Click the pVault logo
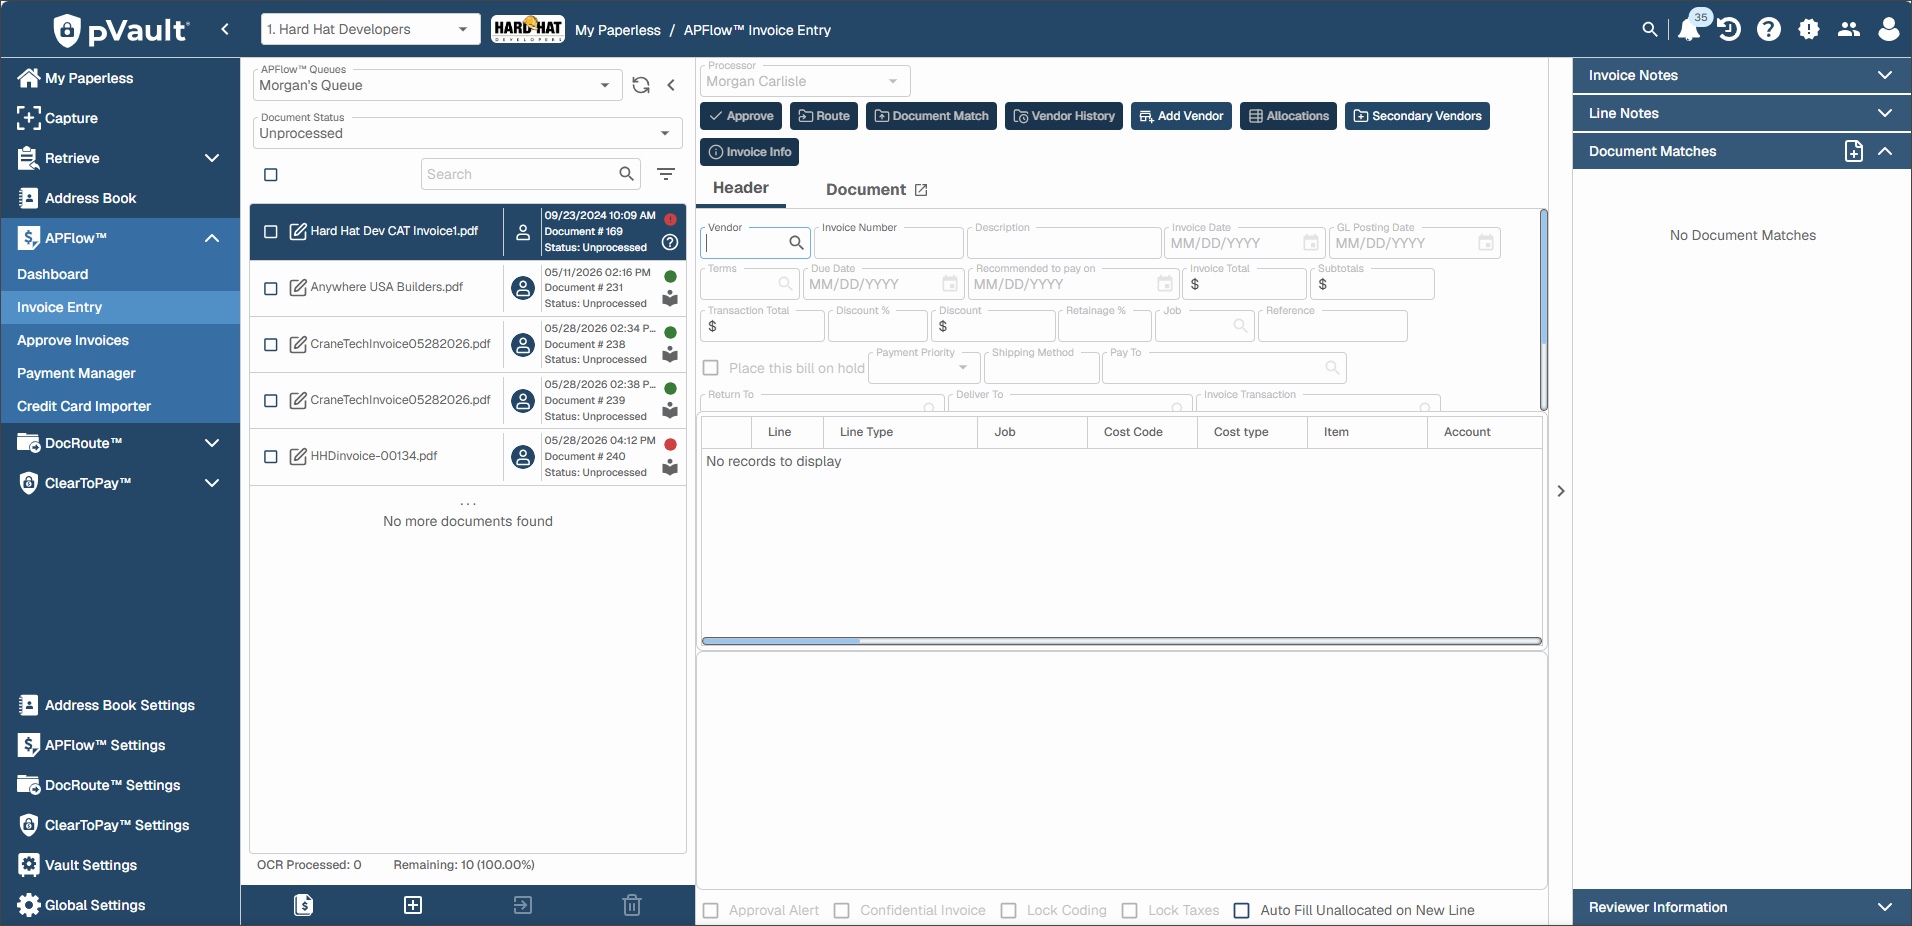This screenshot has height=926, width=1912. pyautogui.click(x=120, y=30)
